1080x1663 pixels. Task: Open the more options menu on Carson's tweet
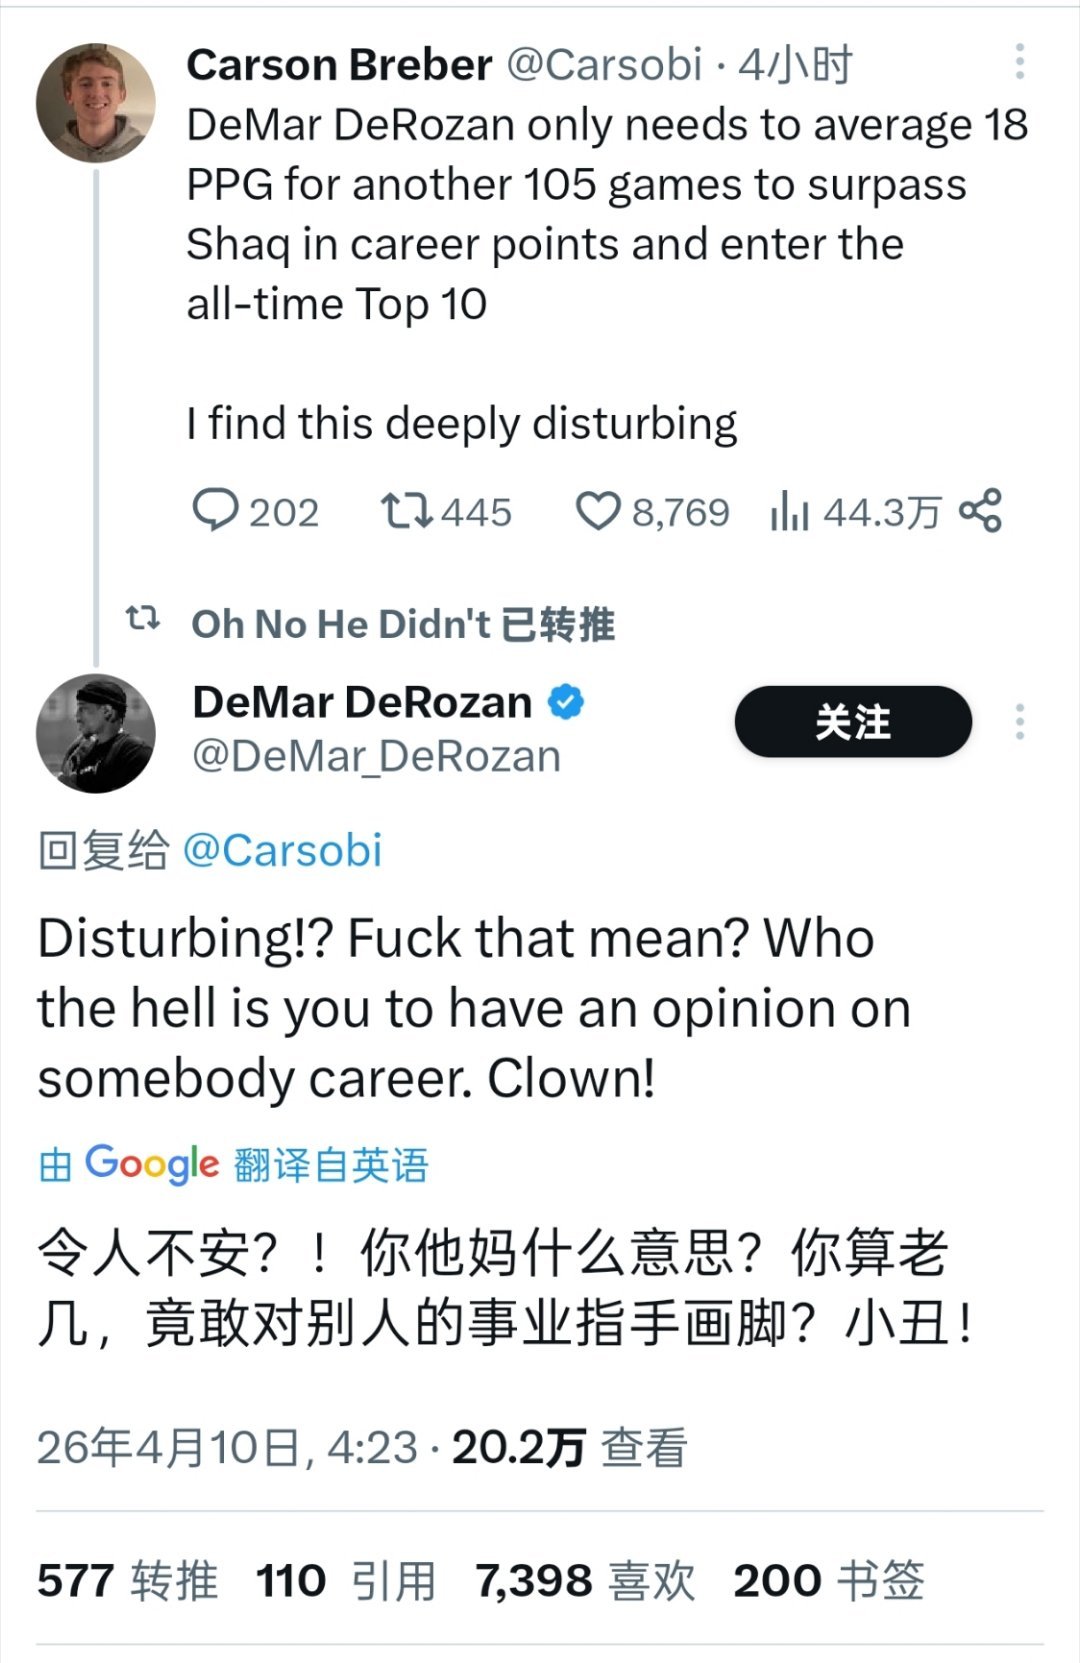tap(1020, 62)
